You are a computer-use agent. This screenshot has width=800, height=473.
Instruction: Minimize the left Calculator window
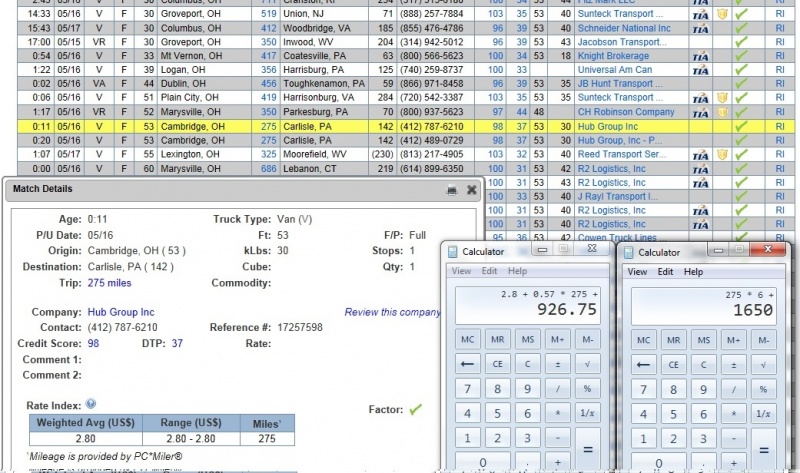coord(542,249)
